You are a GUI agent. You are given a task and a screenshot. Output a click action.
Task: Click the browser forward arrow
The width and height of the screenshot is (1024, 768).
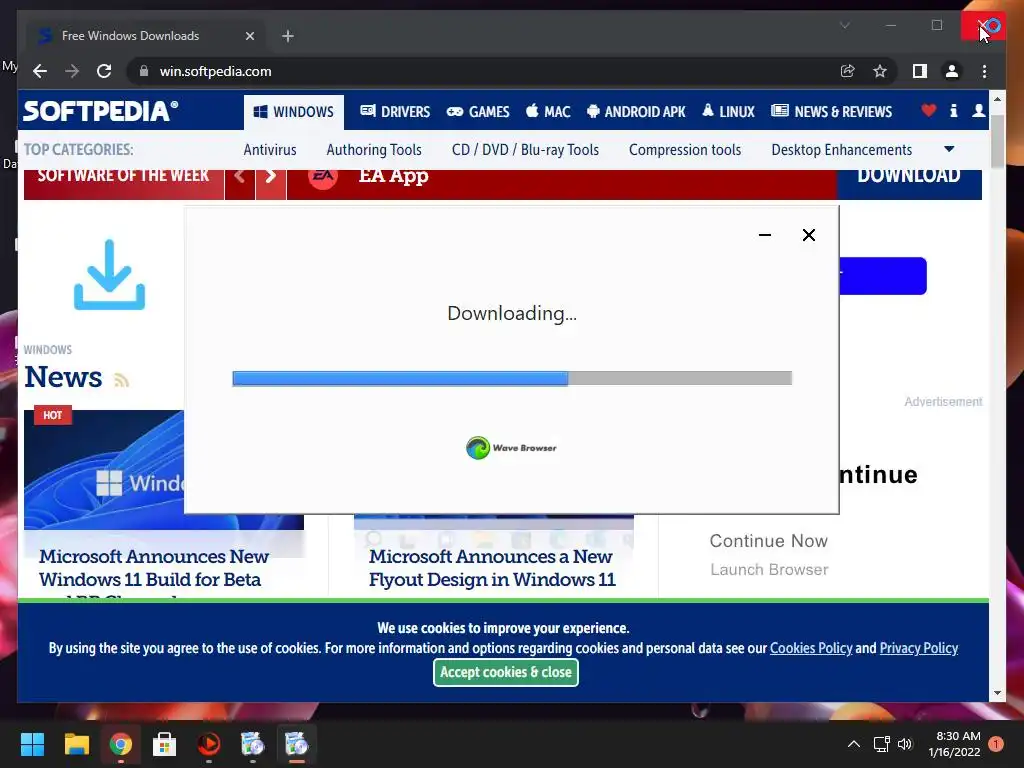pos(72,71)
